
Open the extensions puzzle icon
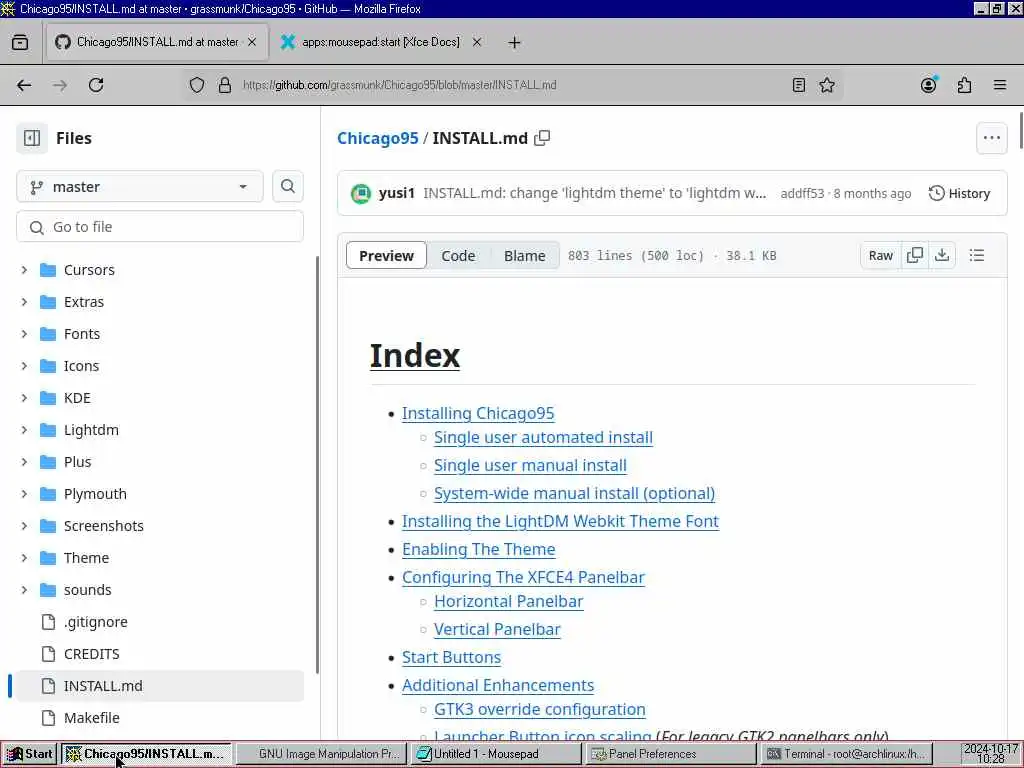pyautogui.click(x=965, y=85)
